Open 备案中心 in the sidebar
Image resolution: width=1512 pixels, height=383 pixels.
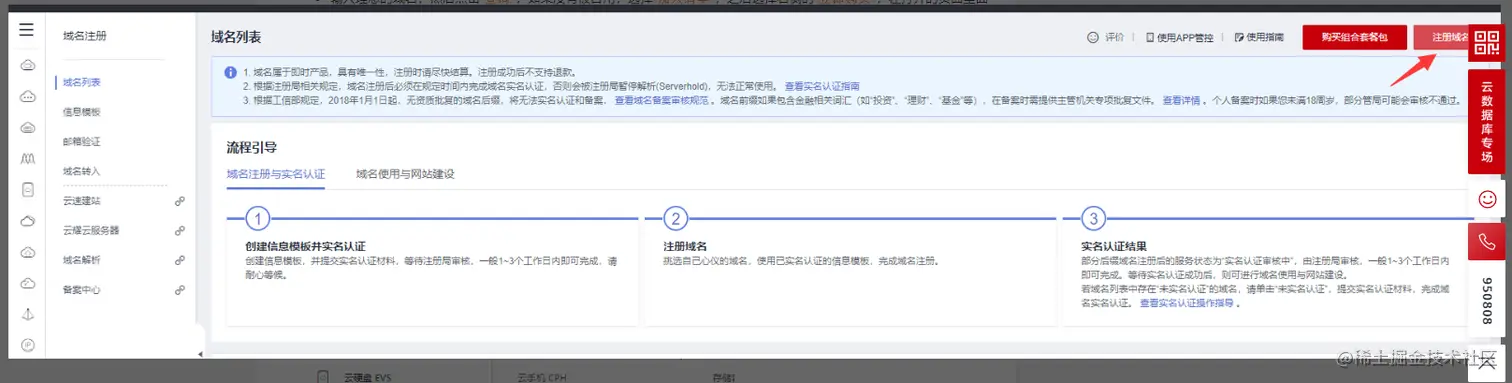coord(81,290)
